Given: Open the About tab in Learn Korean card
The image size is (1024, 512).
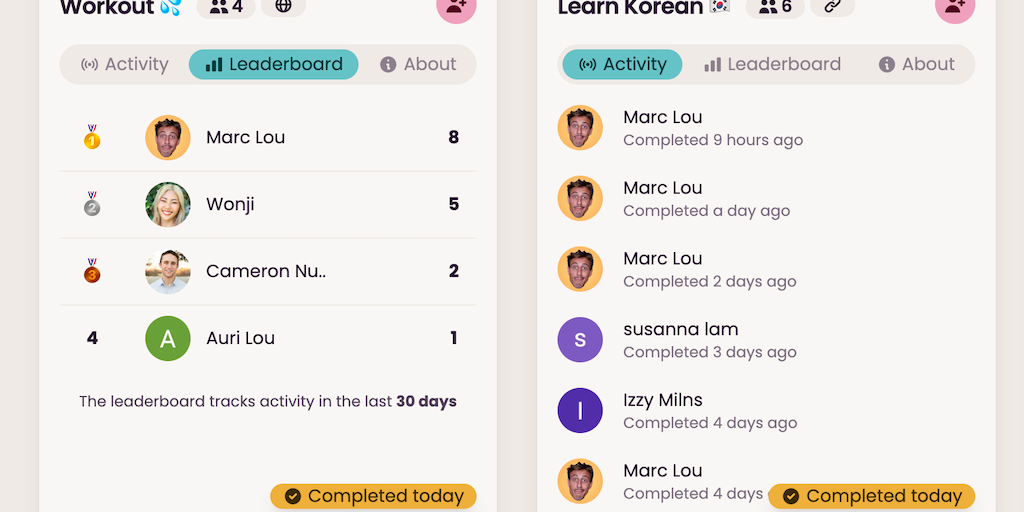Looking at the screenshot, I should click(916, 64).
